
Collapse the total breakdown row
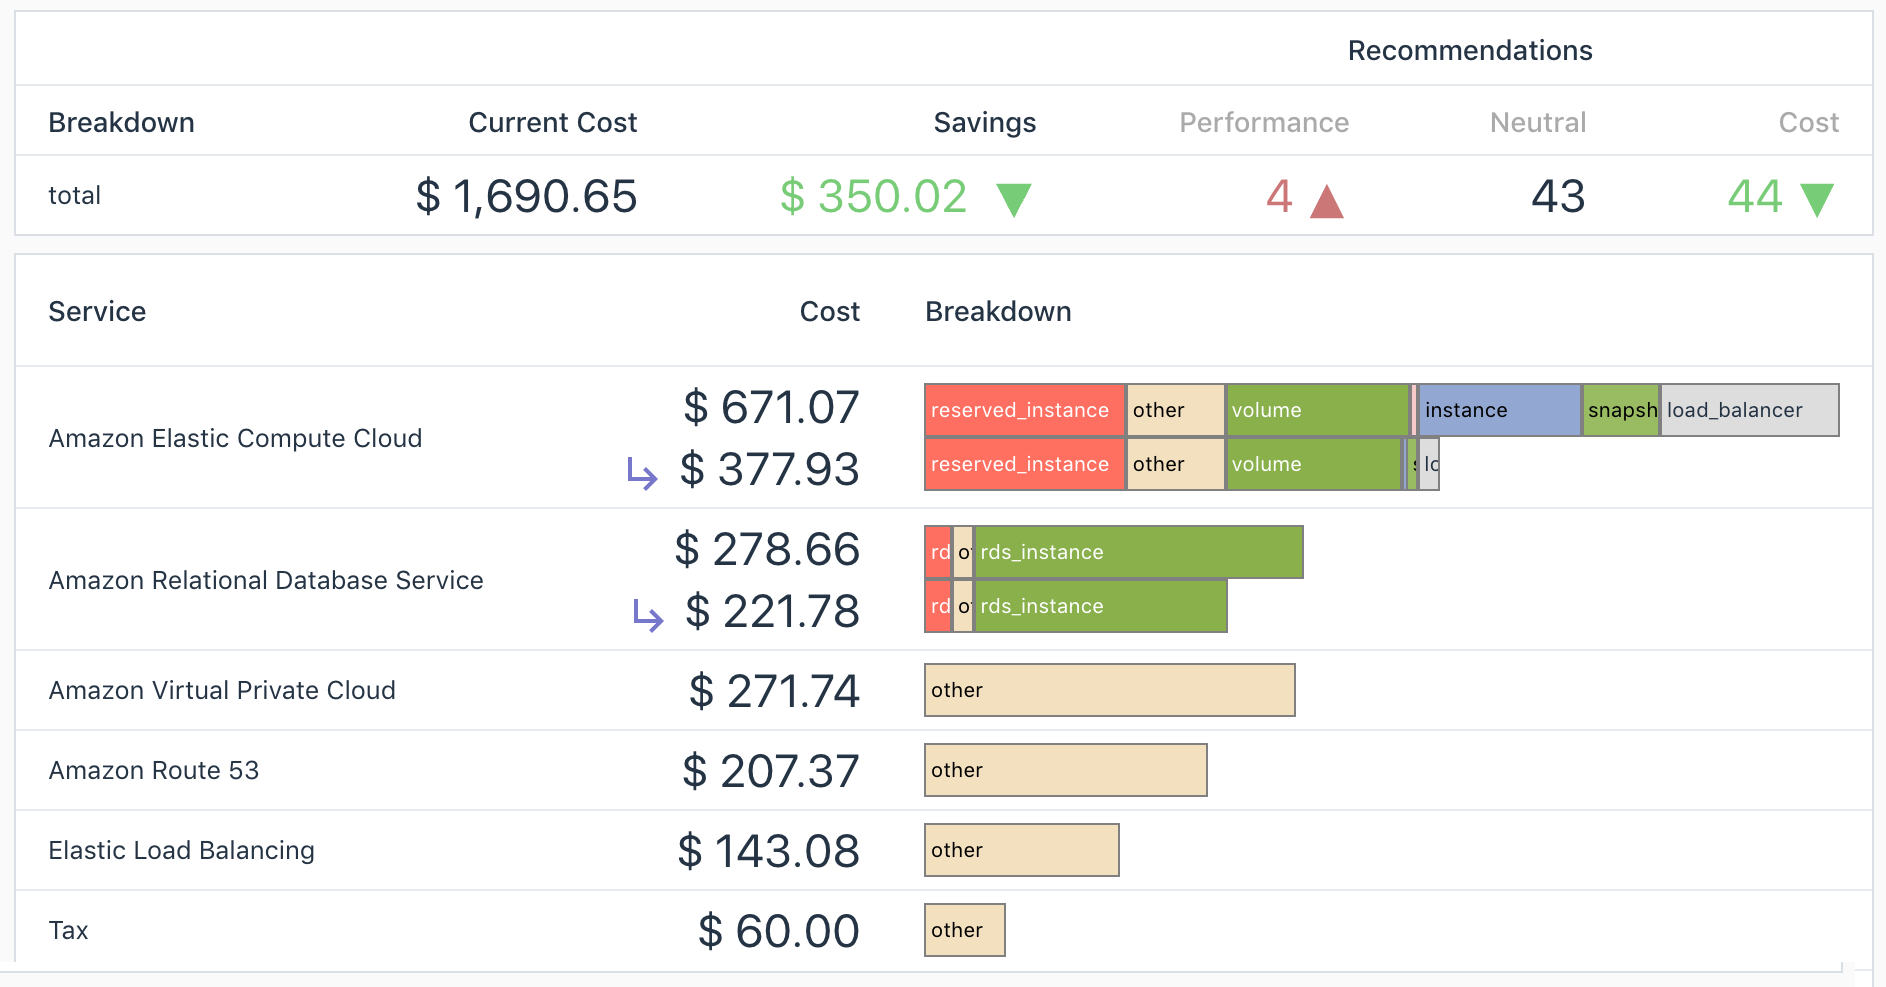coord(74,196)
